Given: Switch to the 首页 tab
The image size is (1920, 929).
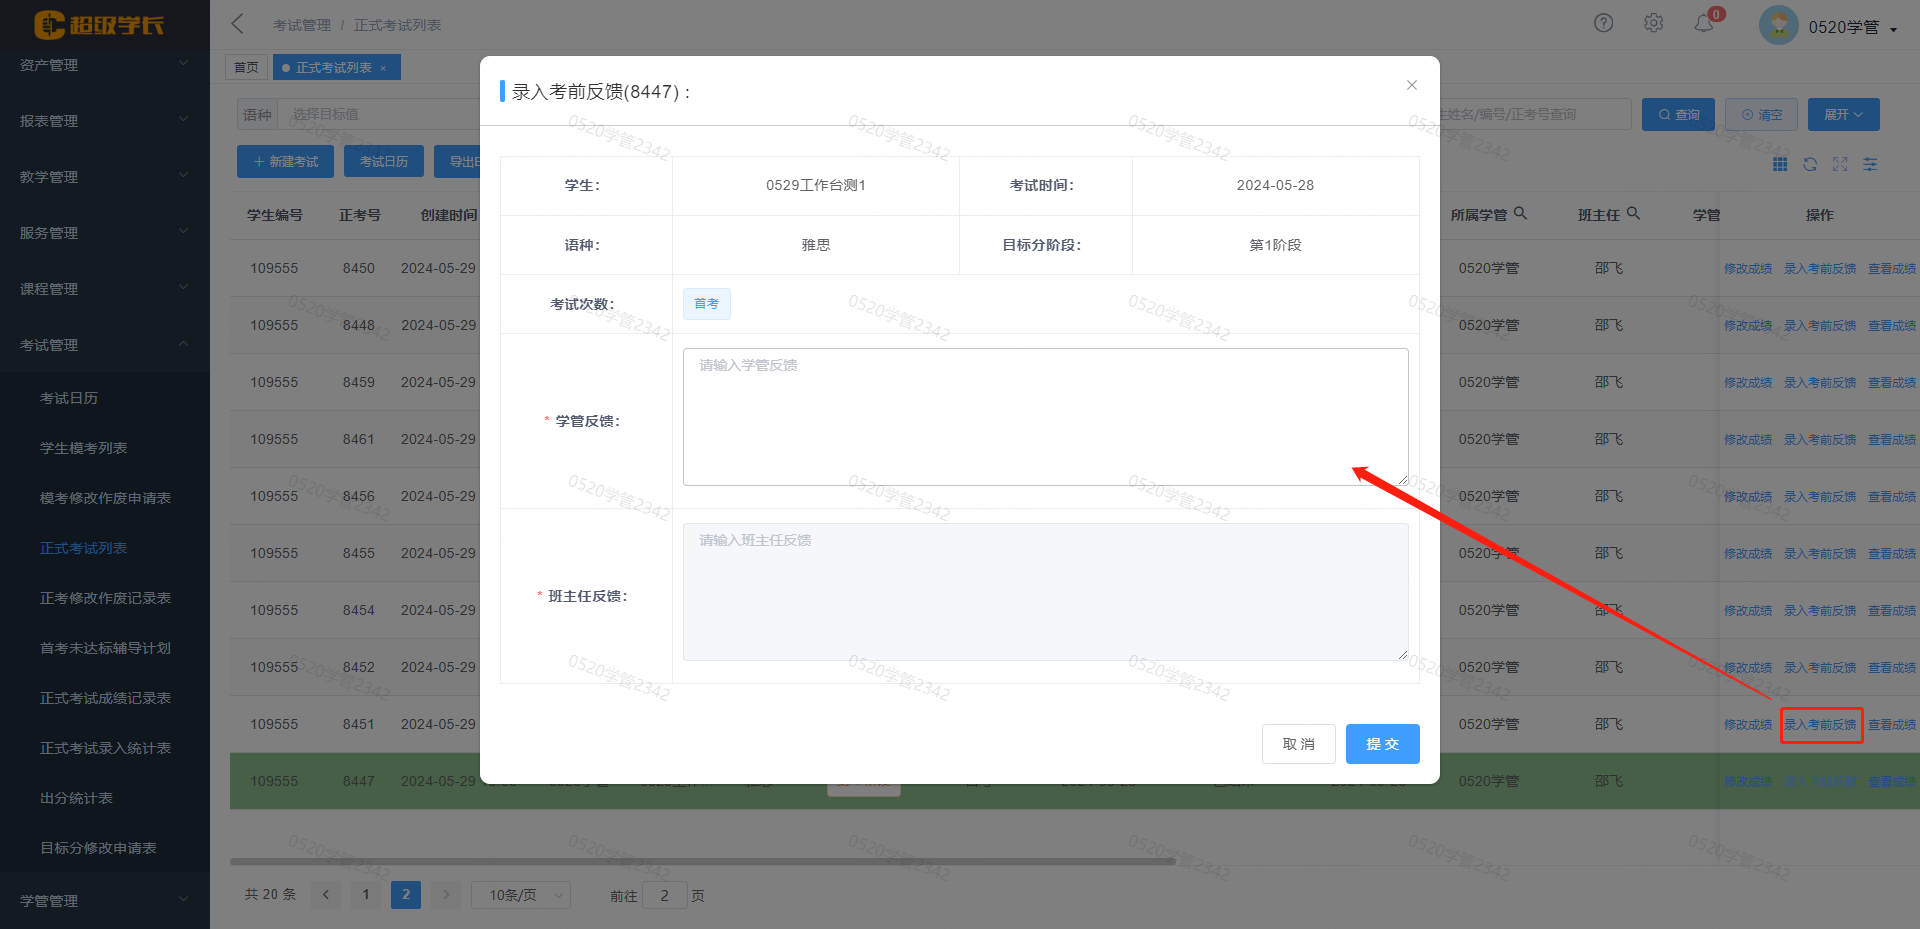Looking at the screenshot, I should tap(246, 68).
